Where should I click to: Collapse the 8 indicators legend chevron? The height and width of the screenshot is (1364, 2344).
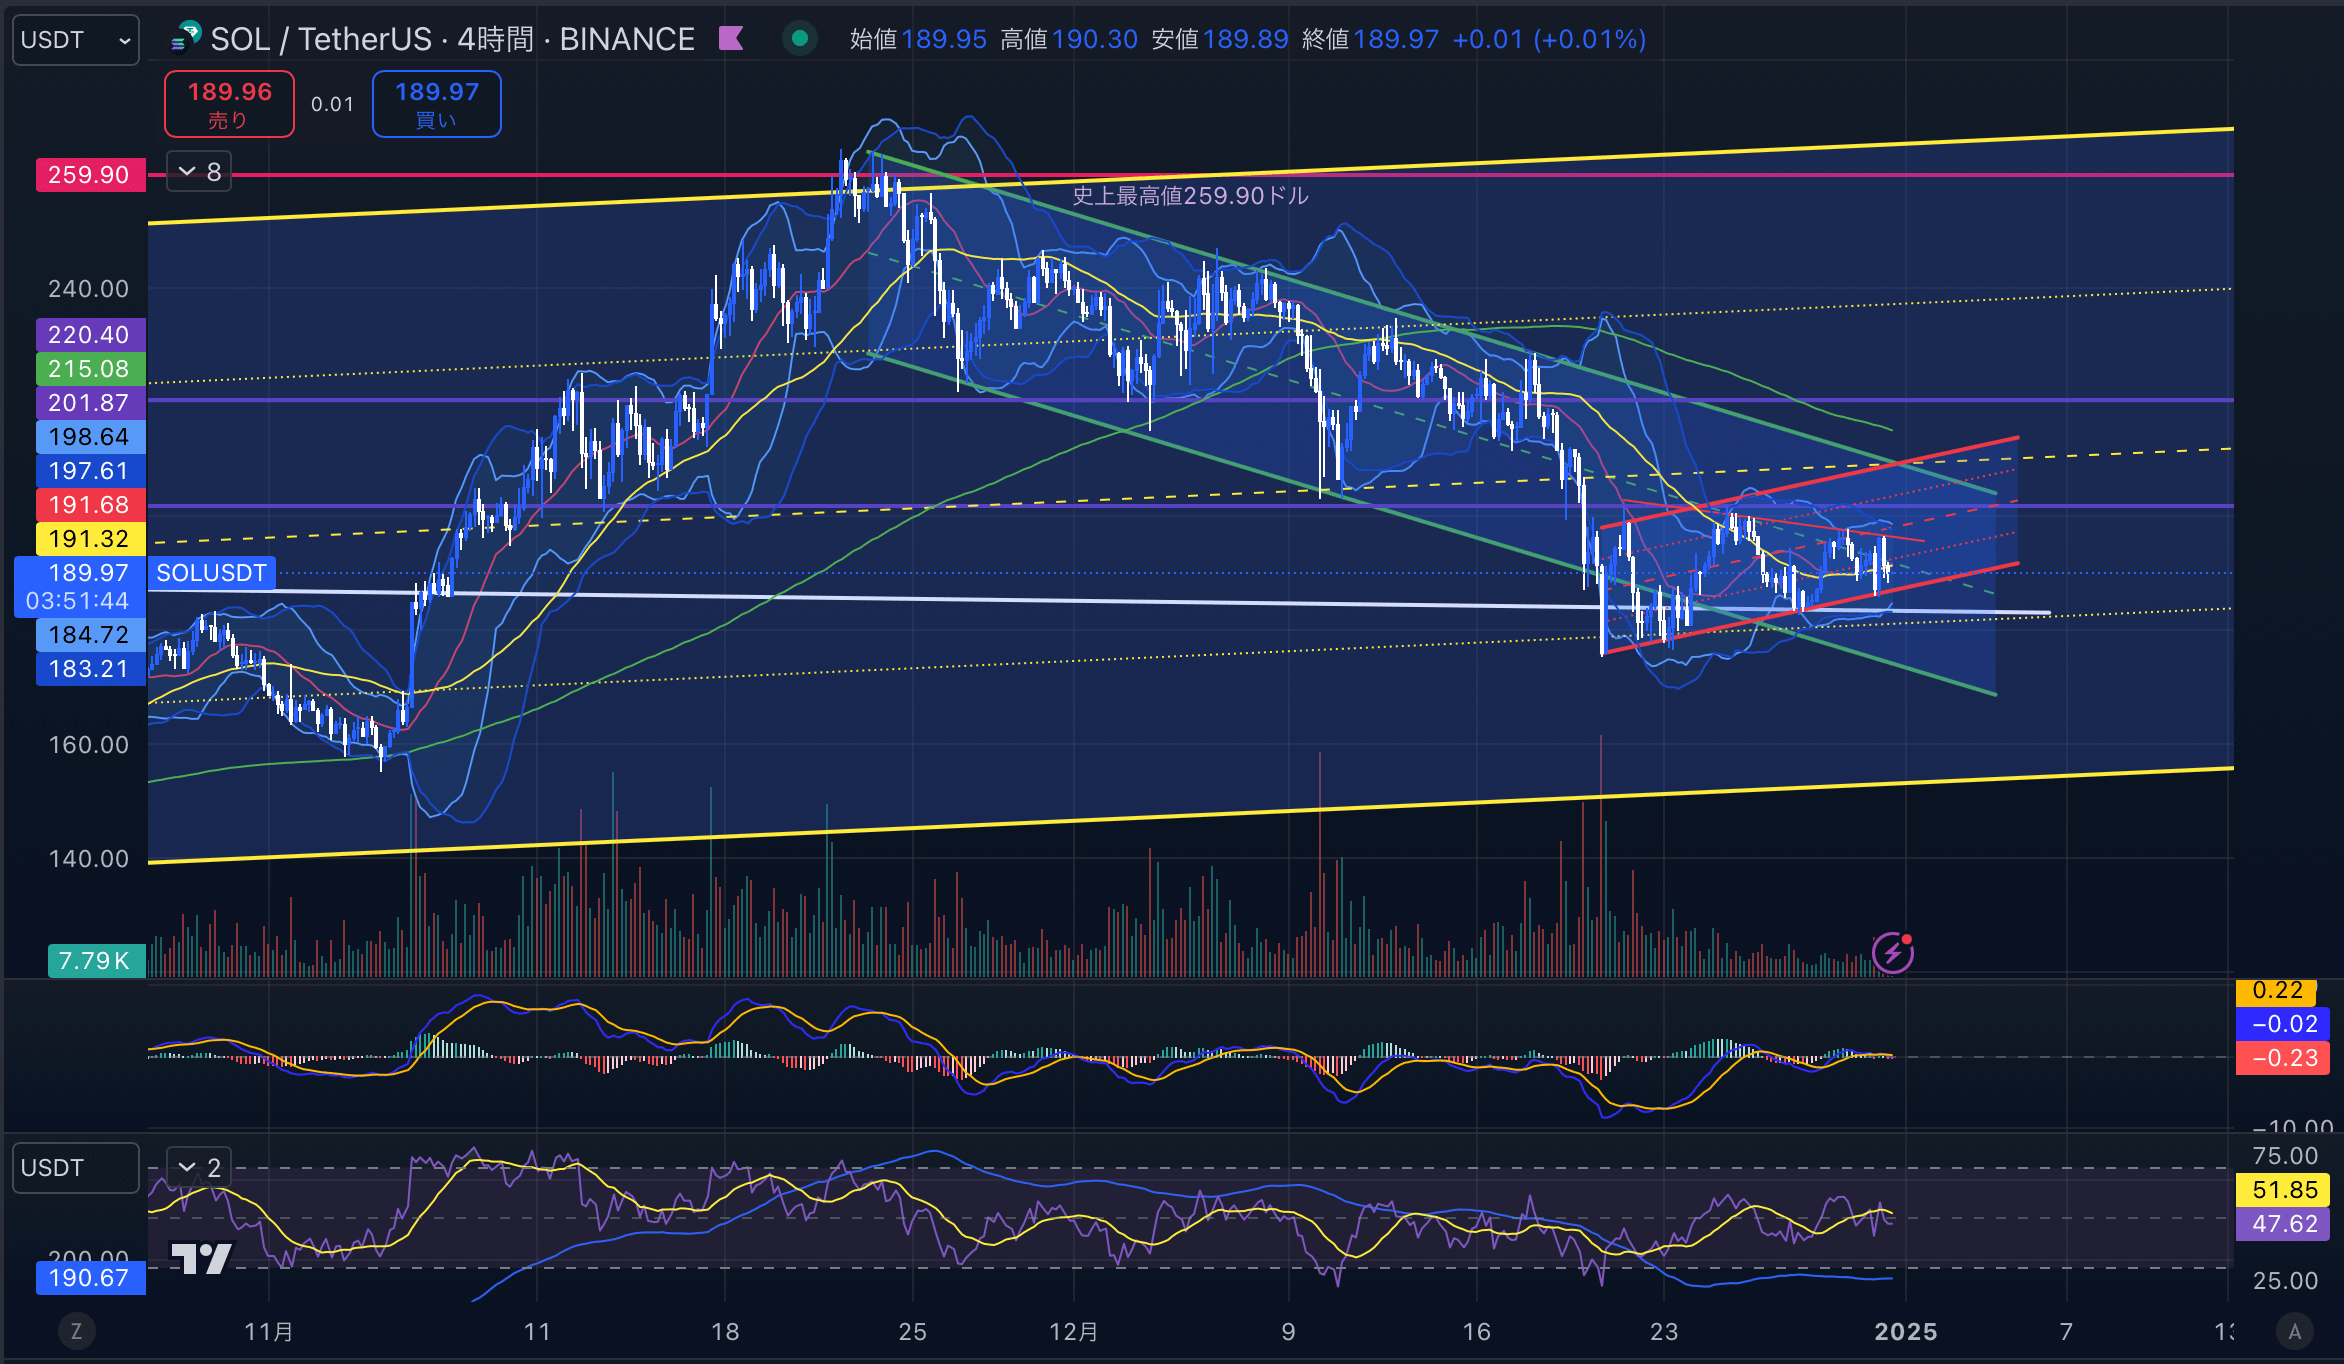click(x=198, y=172)
